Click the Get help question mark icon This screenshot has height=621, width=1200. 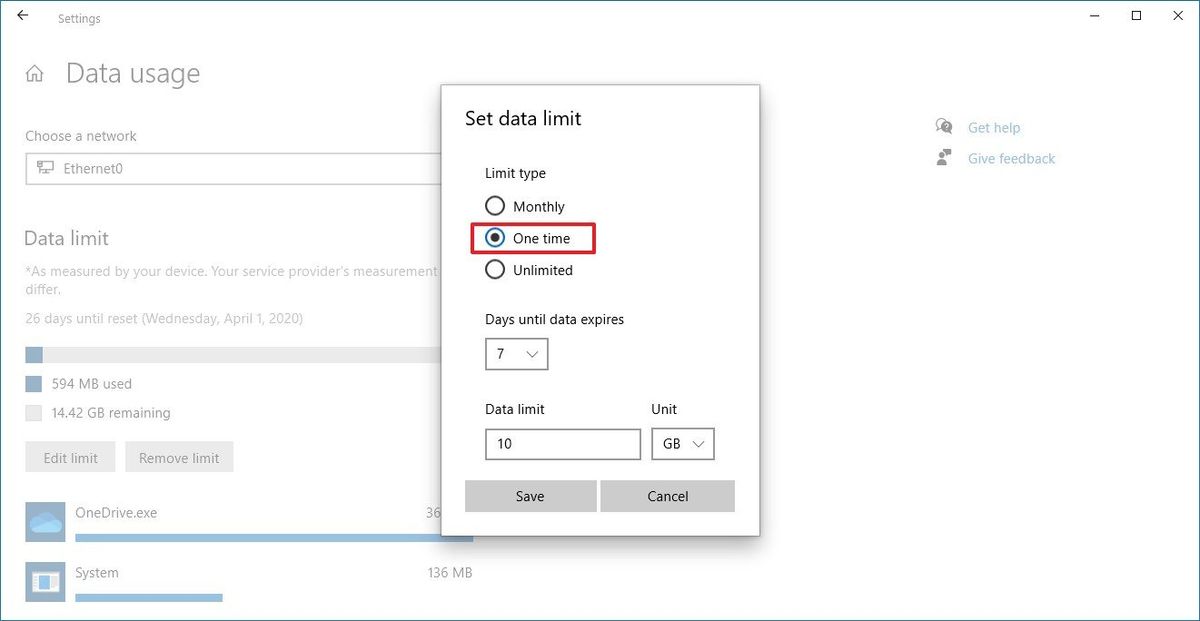[942, 126]
